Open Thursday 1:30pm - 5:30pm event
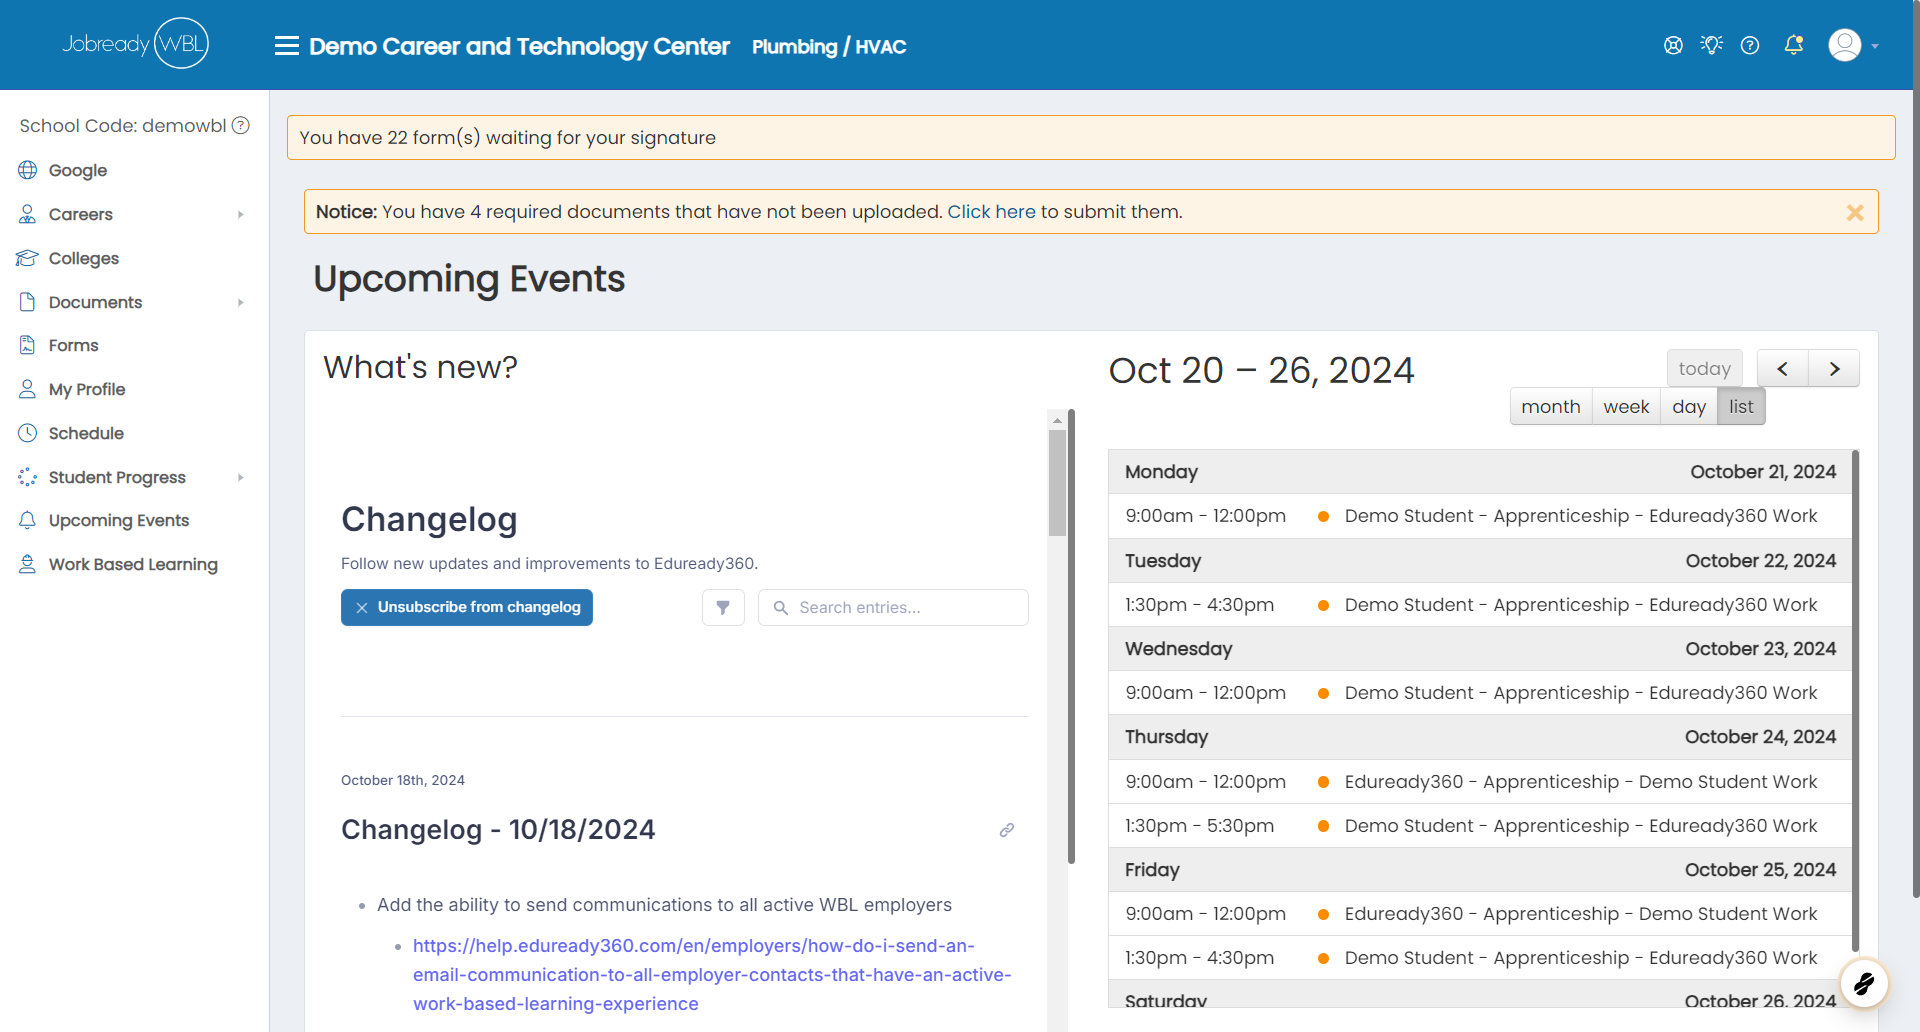 tap(1481, 826)
